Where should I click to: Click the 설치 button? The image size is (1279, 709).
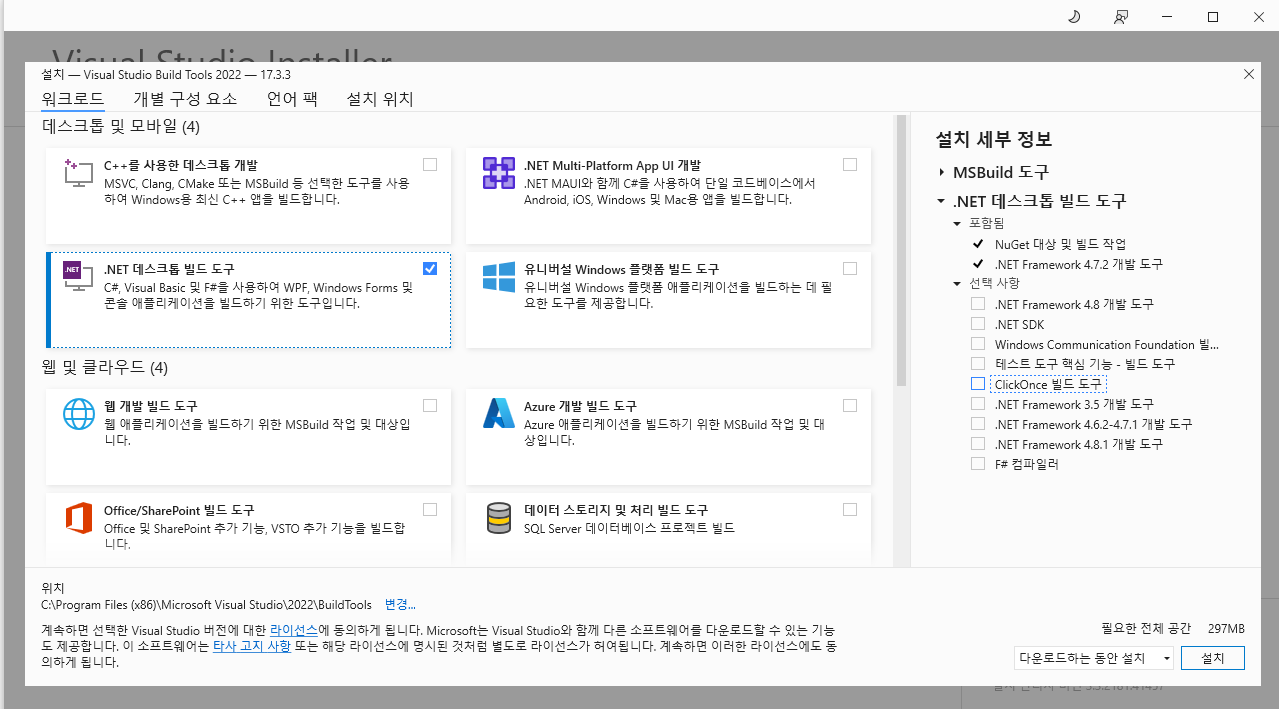tap(1212, 658)
